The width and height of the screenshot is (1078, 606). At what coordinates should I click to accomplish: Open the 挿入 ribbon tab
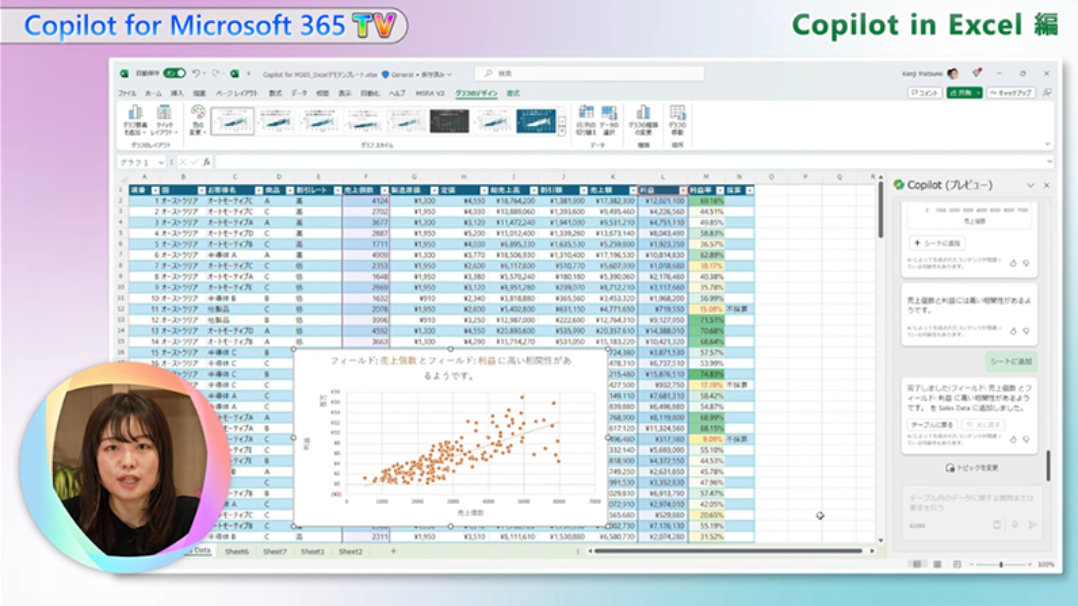(x=177, y=92)
